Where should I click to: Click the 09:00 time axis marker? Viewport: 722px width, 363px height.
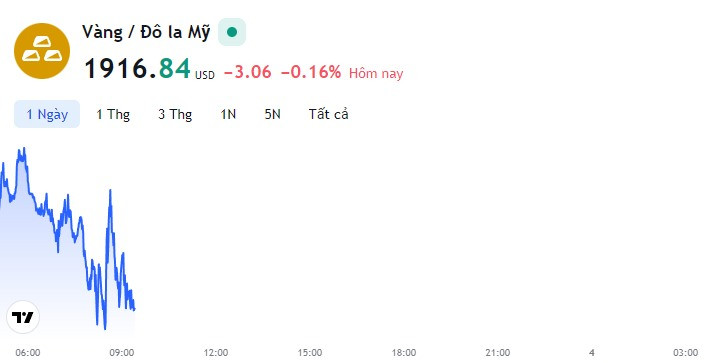122,353
